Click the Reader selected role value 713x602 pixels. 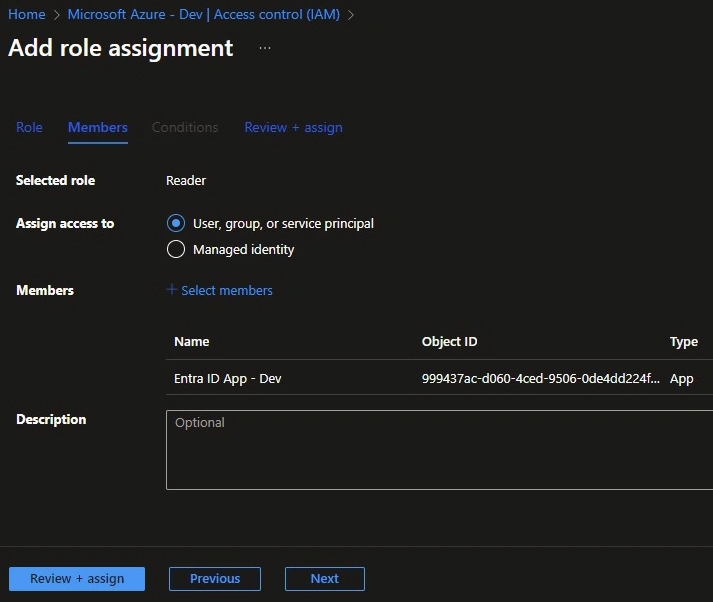coord(186,181)
